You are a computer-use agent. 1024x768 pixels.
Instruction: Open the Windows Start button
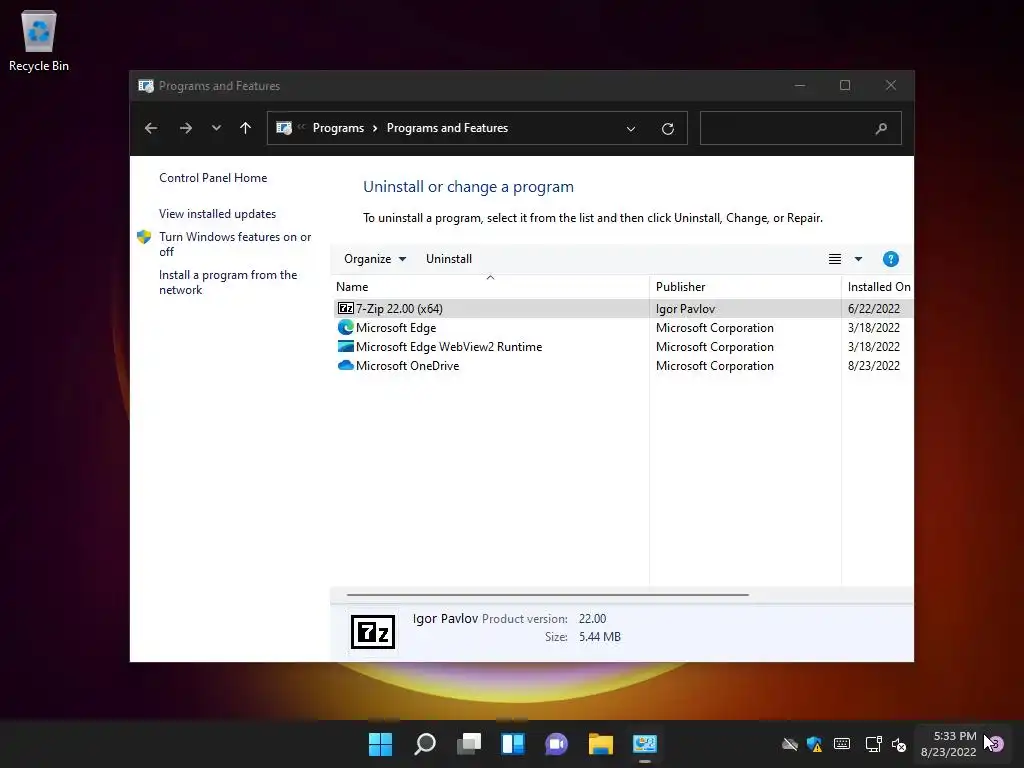(380, 744)
